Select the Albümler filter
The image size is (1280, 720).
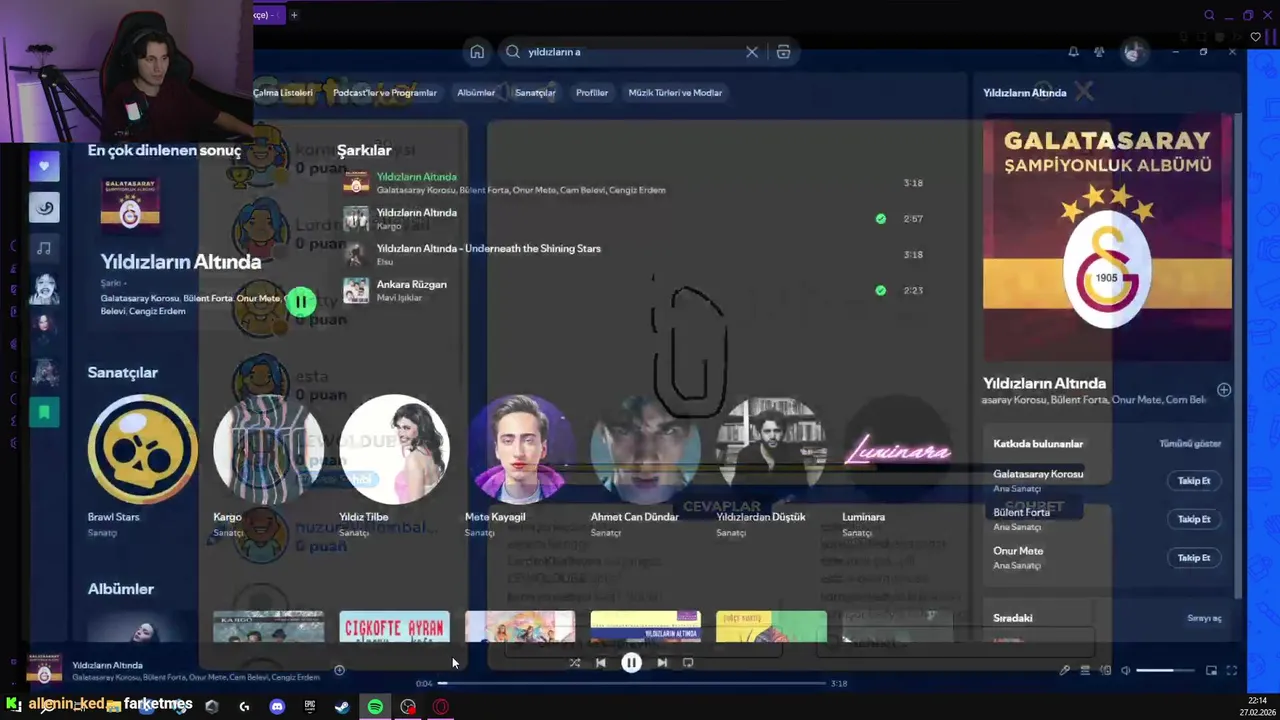pos(476,92)
